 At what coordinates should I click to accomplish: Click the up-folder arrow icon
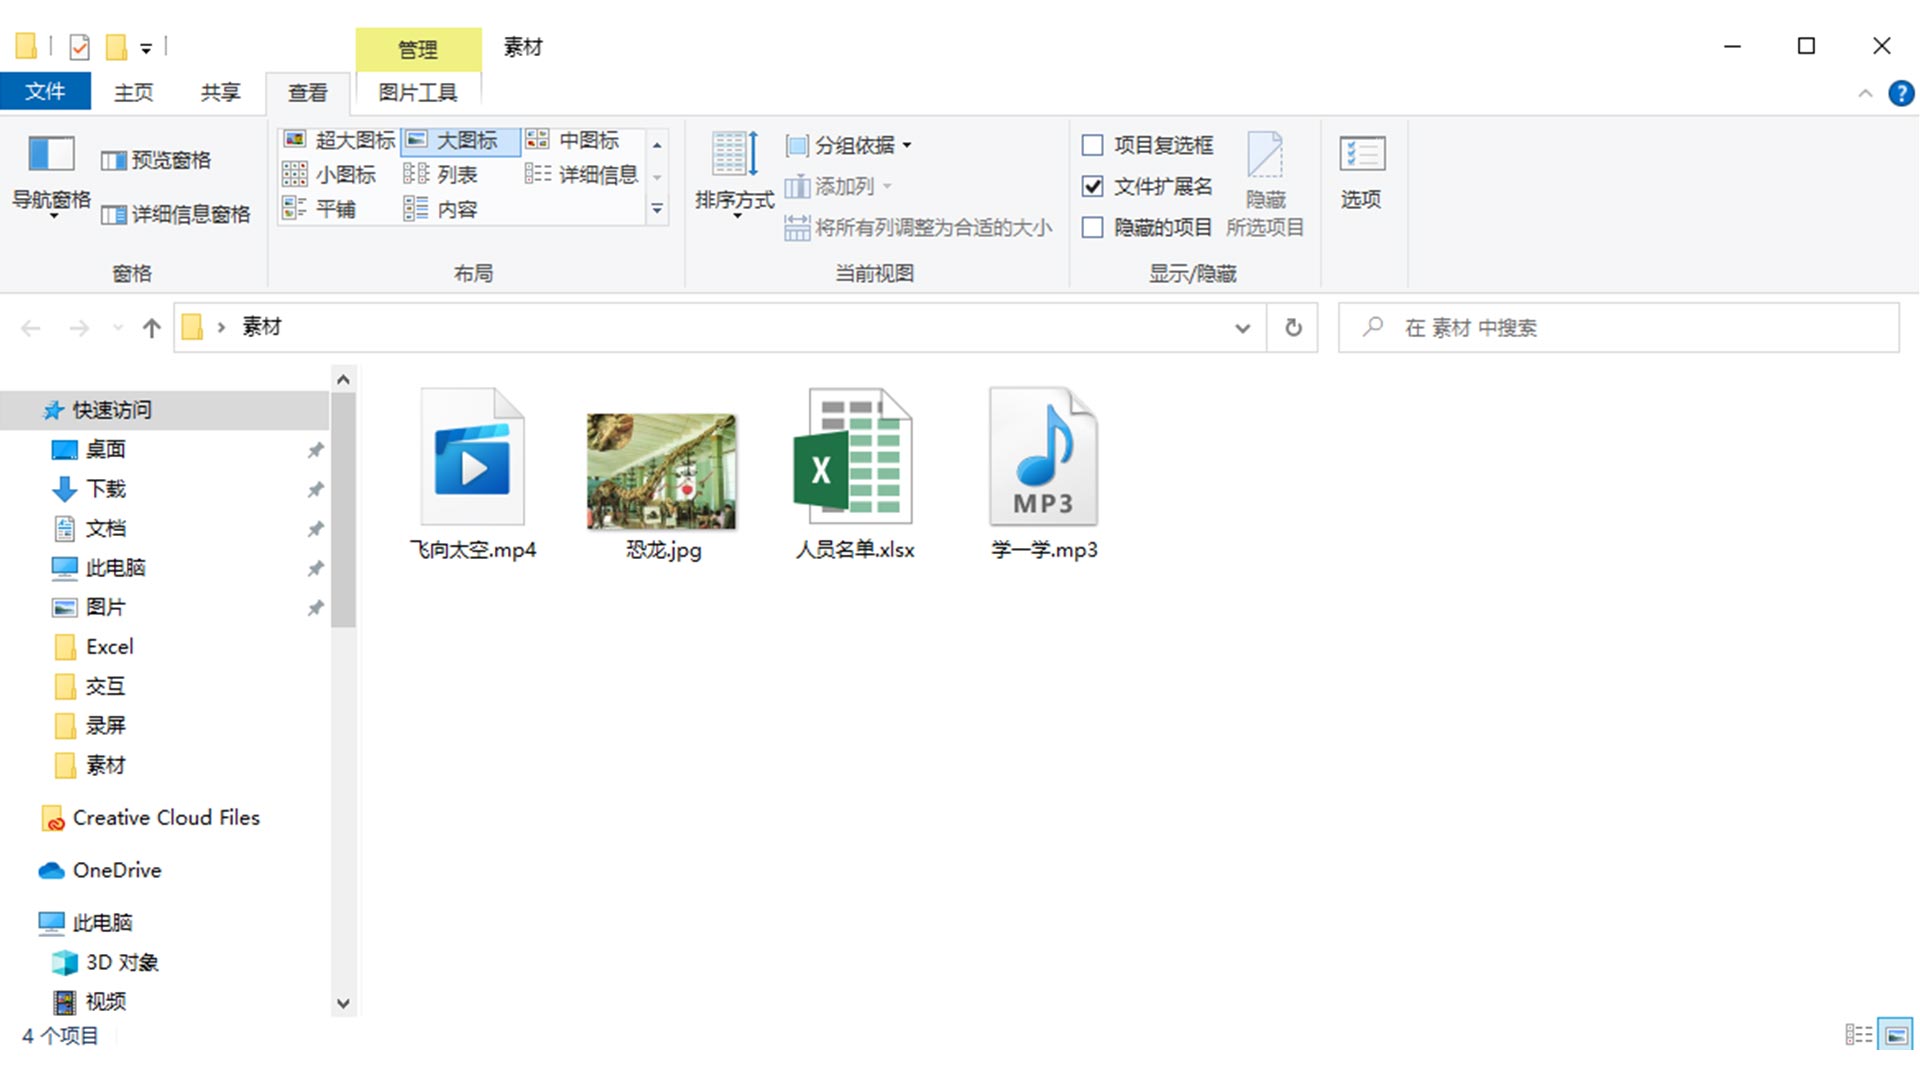point(152,328)
